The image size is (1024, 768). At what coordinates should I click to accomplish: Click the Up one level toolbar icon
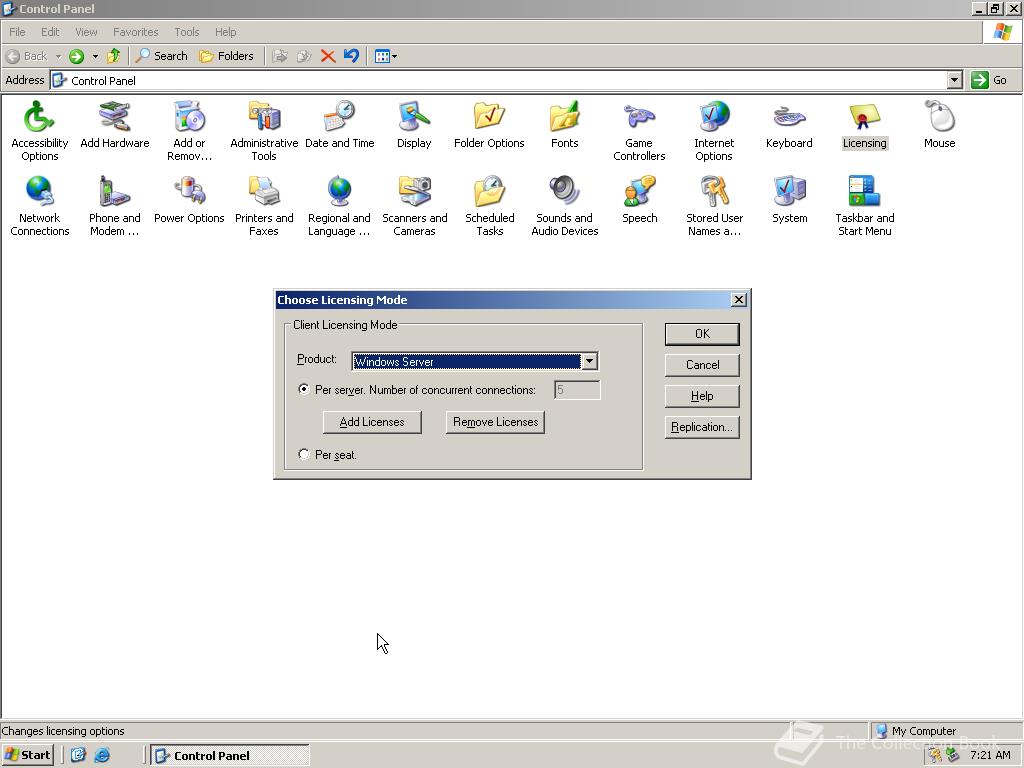tap(114, 56)
